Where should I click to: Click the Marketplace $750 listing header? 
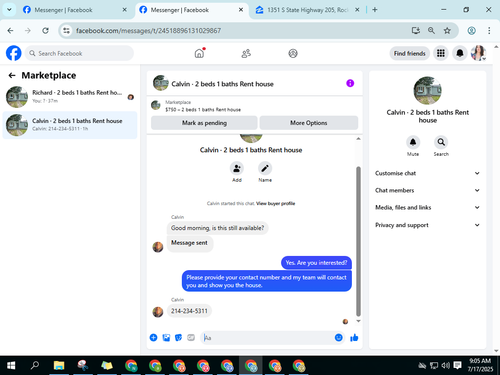(255, 106)
